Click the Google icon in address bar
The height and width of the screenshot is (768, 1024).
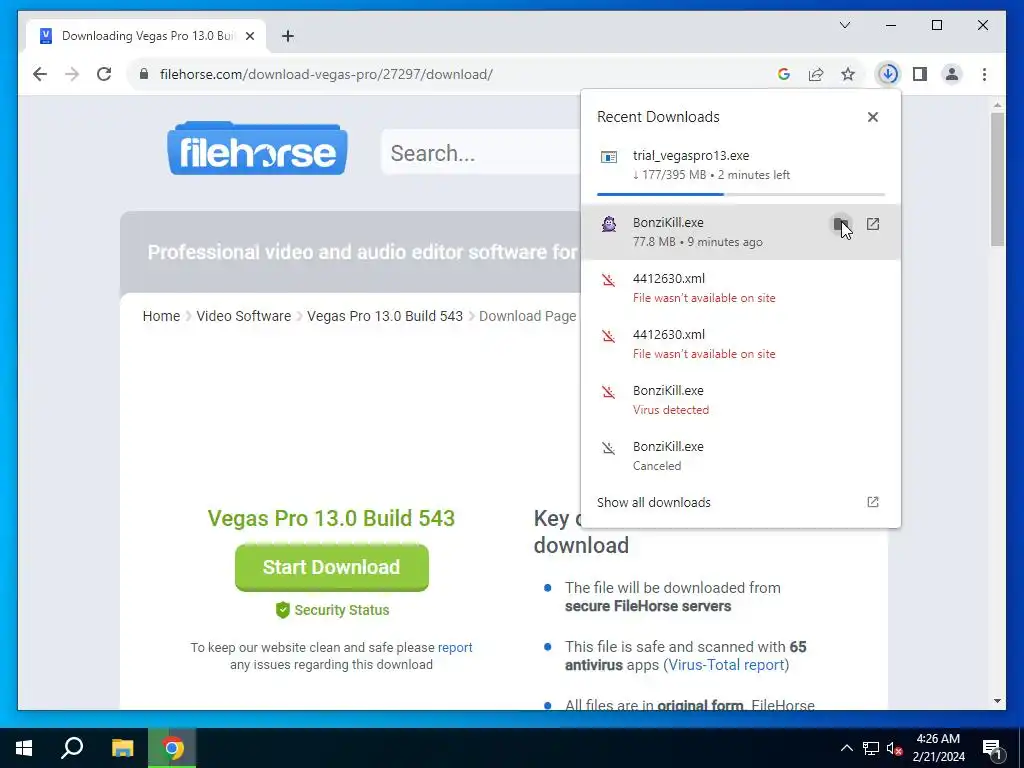(784, 74)
